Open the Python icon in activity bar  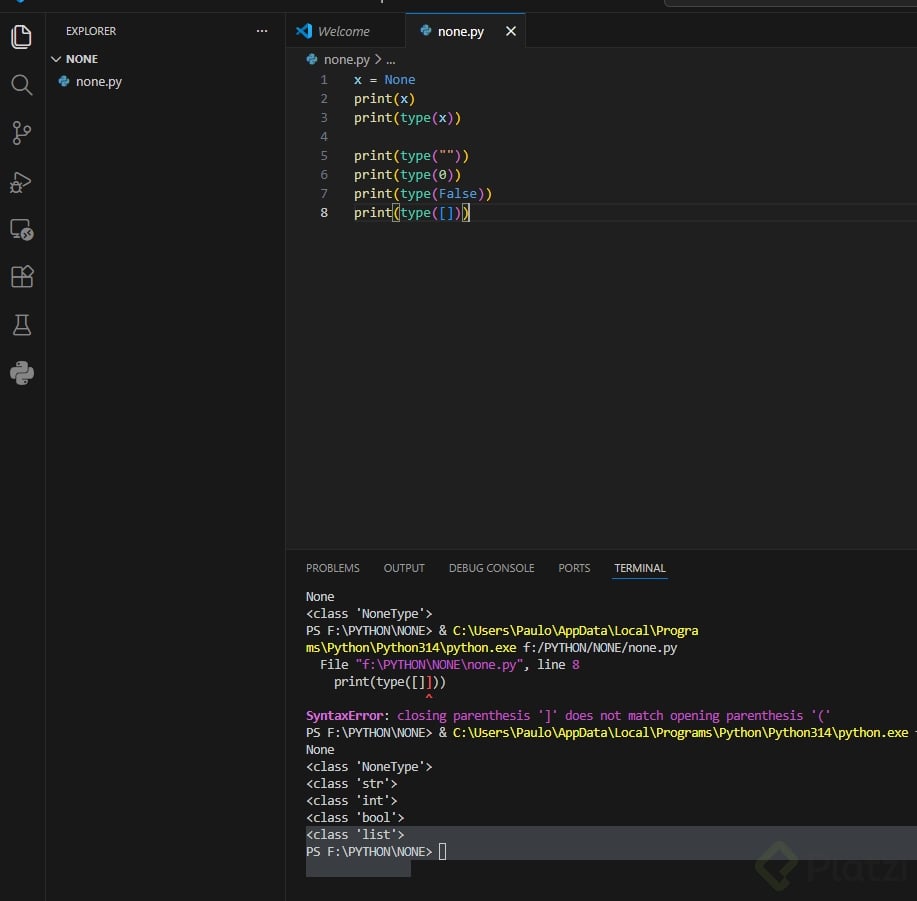[22, 373]
